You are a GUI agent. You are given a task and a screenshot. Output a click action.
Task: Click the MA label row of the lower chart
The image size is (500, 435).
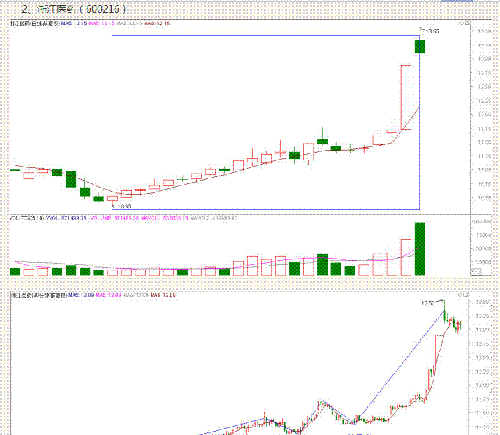94,295
